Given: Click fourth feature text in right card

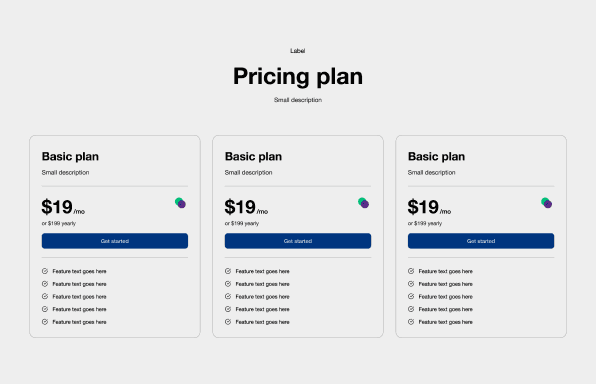Looking at the screenshot, I should pyautogui.click(x=445, y=309).
